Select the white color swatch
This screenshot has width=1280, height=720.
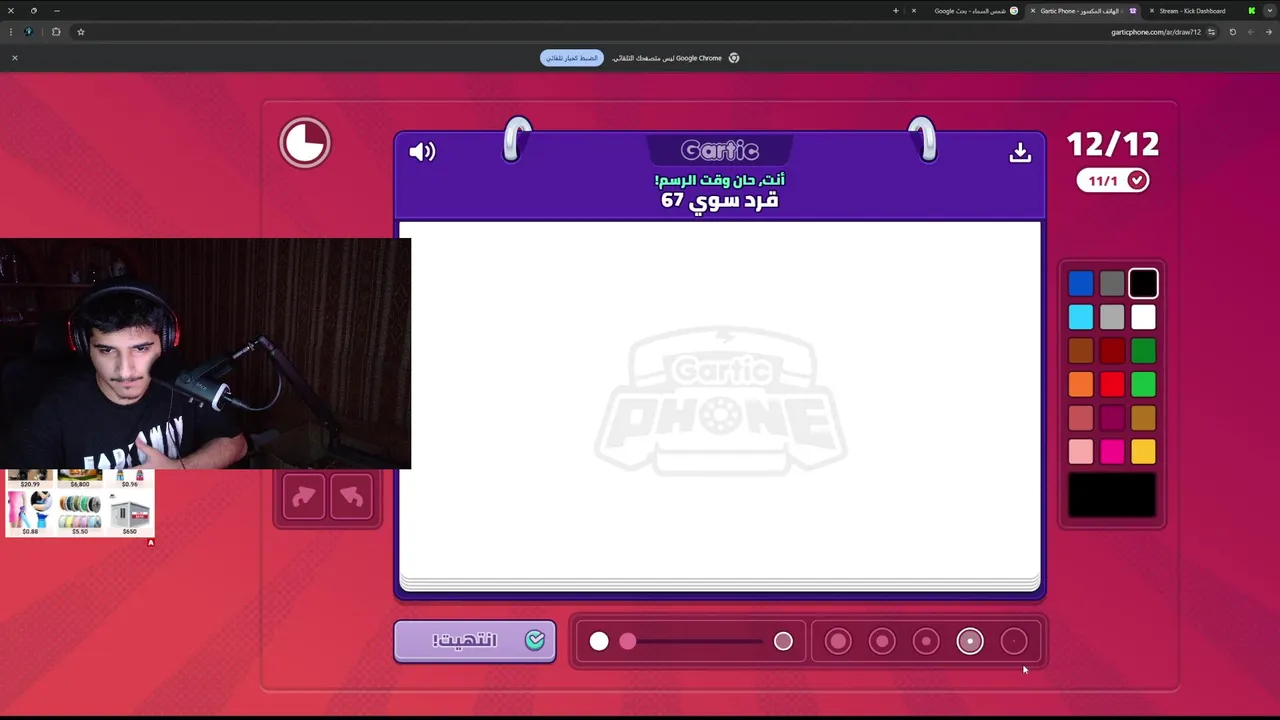[1143, 317]
